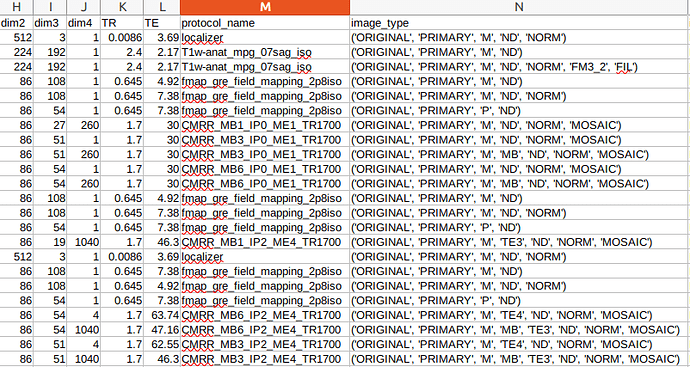Select dim4 value 260 in CMRR_MB1_IP0 row
This screenshot has height=367, width=690.
[84, 125]
